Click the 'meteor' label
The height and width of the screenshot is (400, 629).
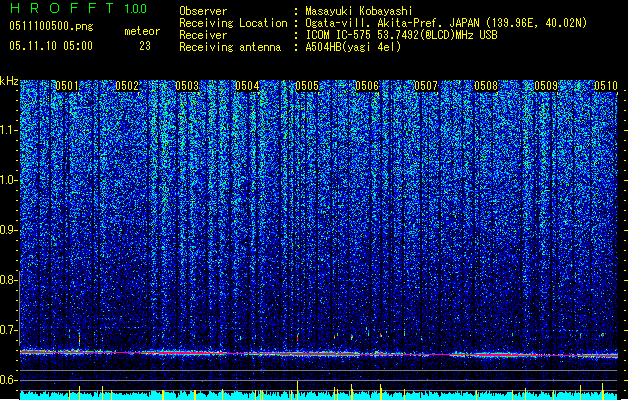pyautogui.click(x=142, y=31)
